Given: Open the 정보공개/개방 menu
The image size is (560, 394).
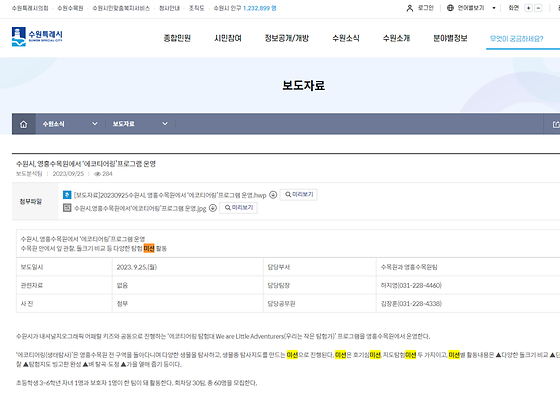Looking at the screenshot, I should pyautogui.click(x=286, y=38).
